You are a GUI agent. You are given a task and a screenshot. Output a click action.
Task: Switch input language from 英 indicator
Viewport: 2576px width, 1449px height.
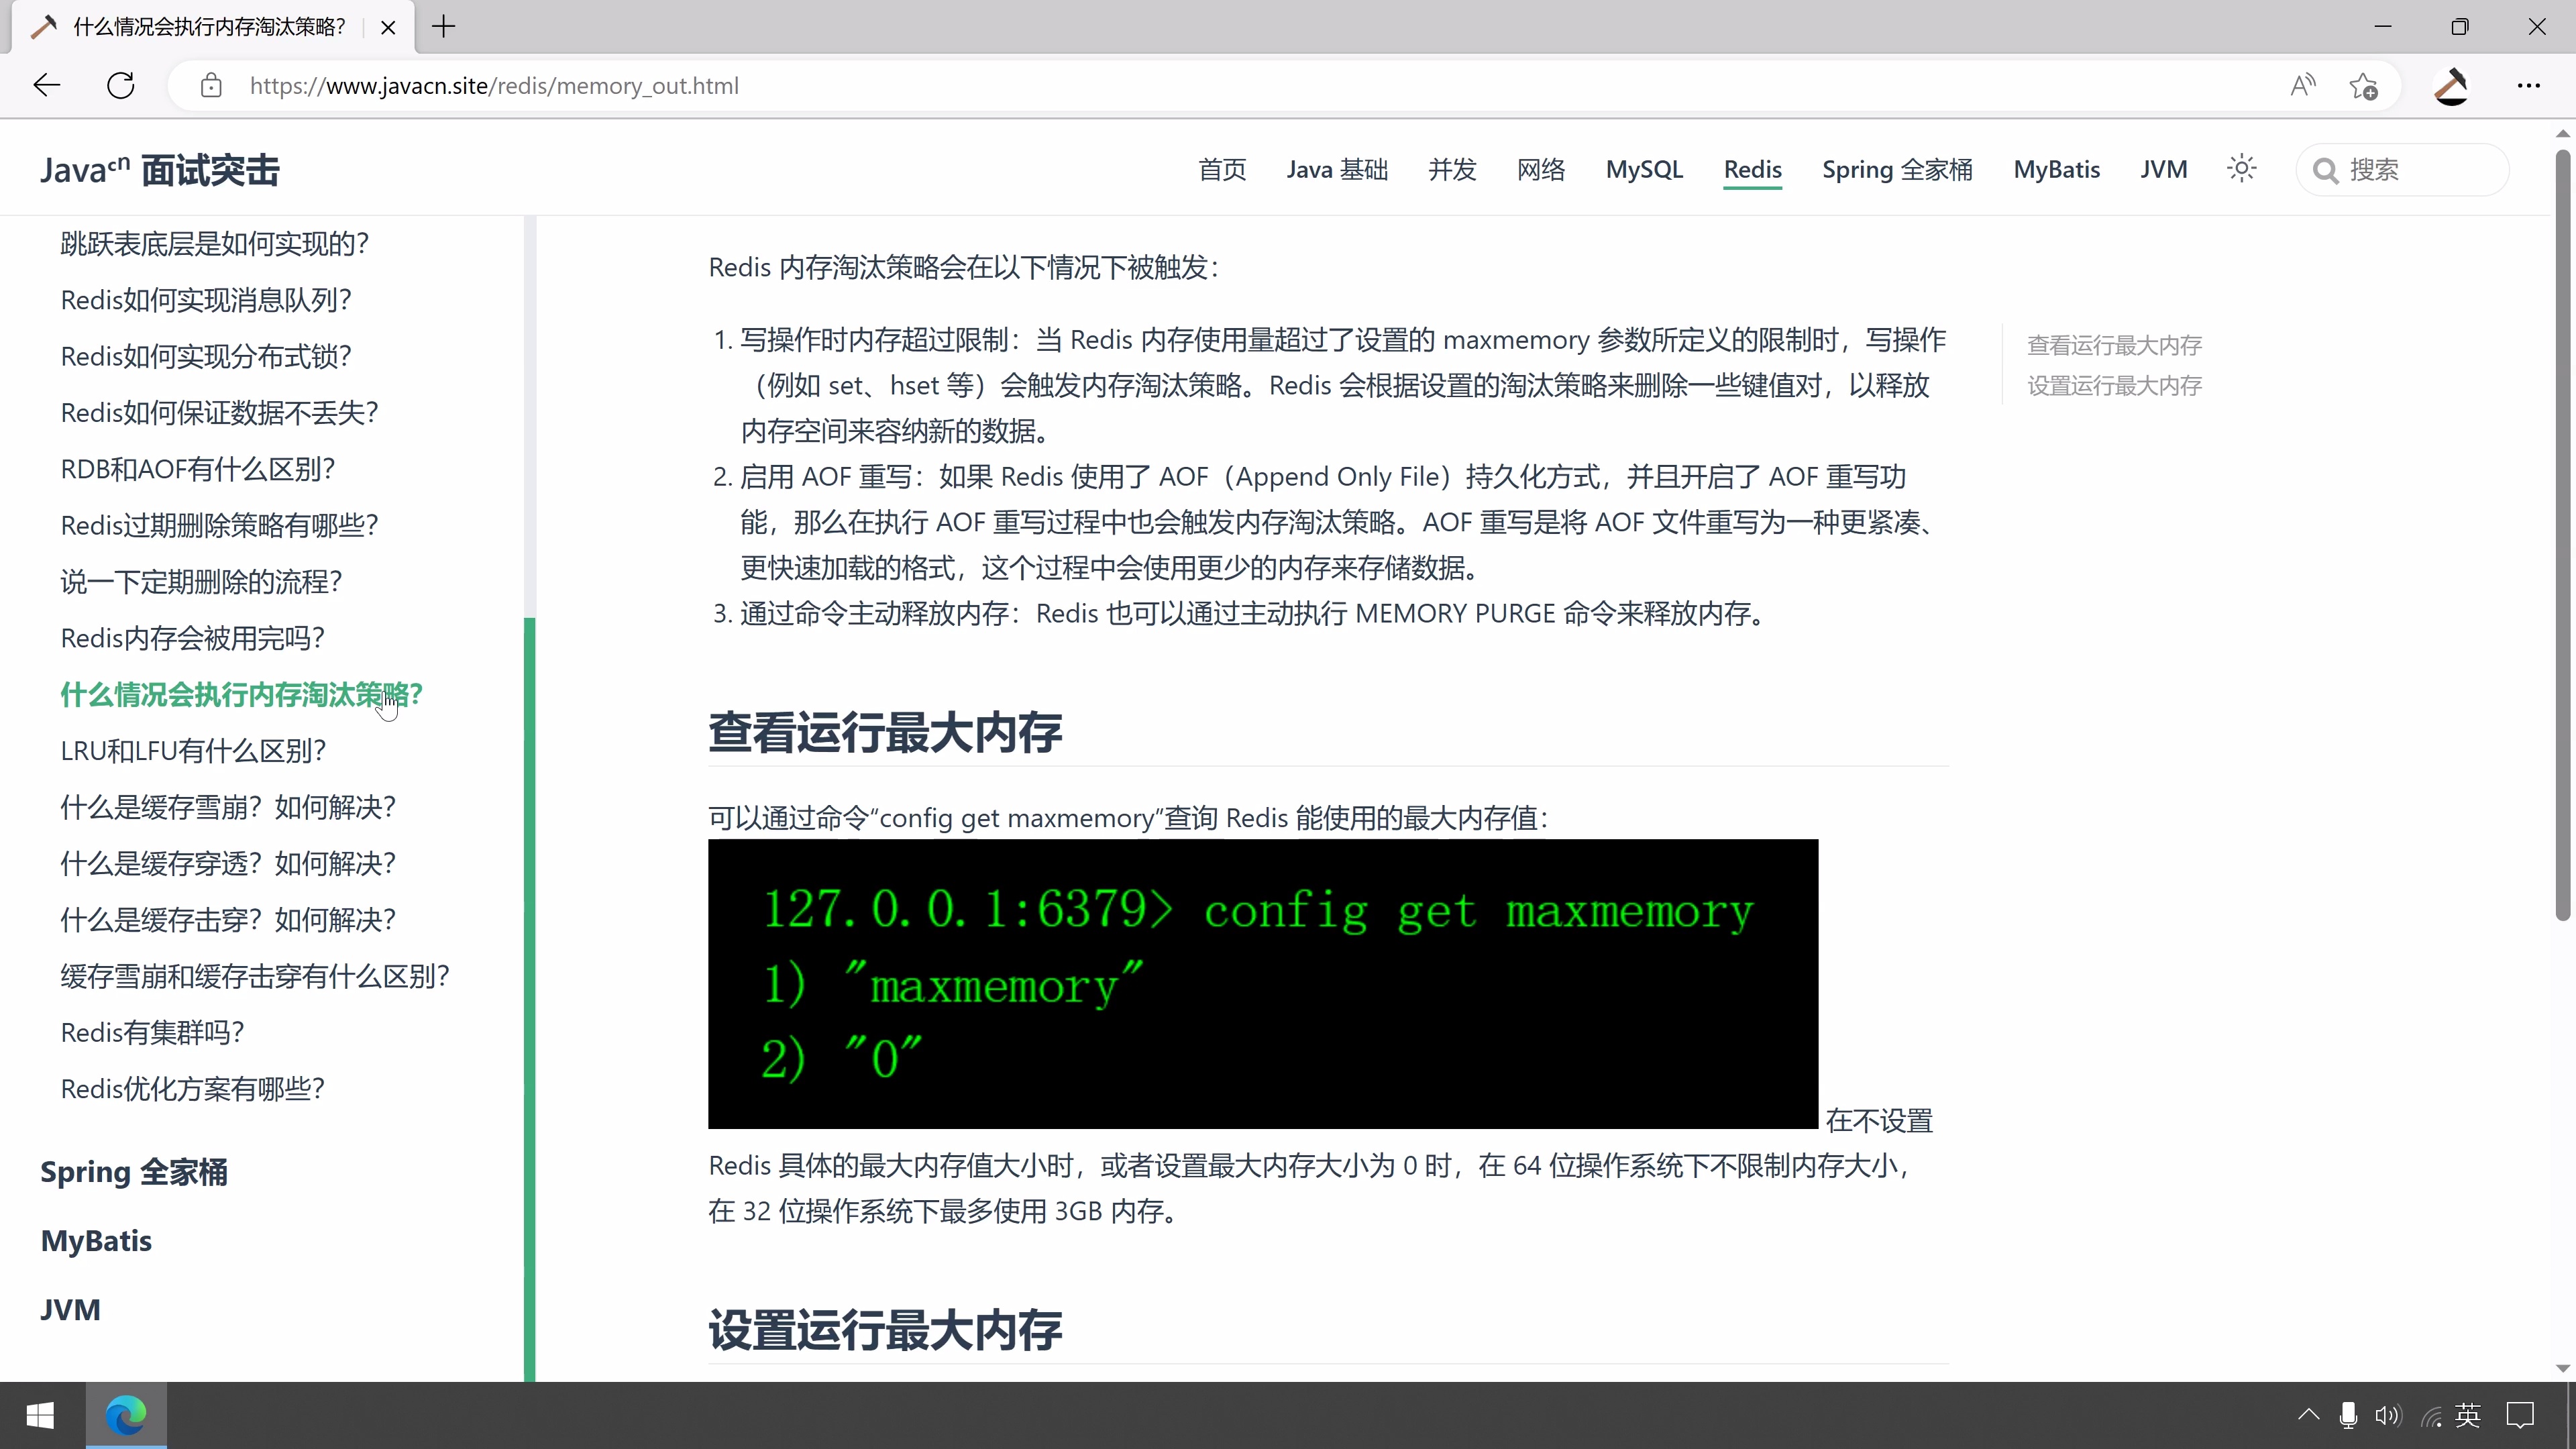pos(2468,1415)
